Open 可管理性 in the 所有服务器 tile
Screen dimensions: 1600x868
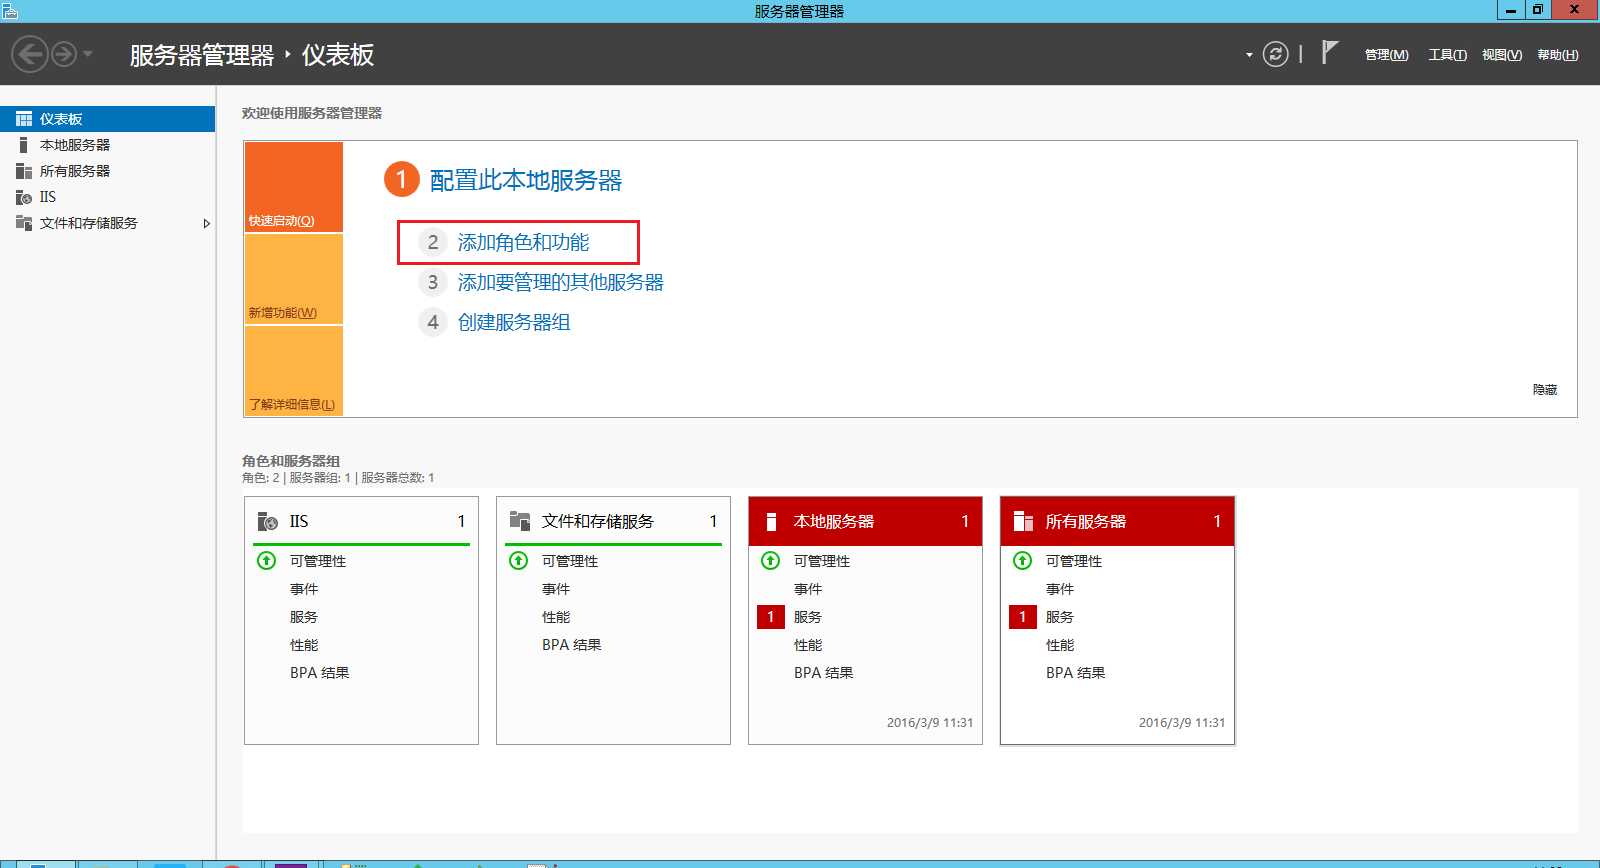(1074, 561)
